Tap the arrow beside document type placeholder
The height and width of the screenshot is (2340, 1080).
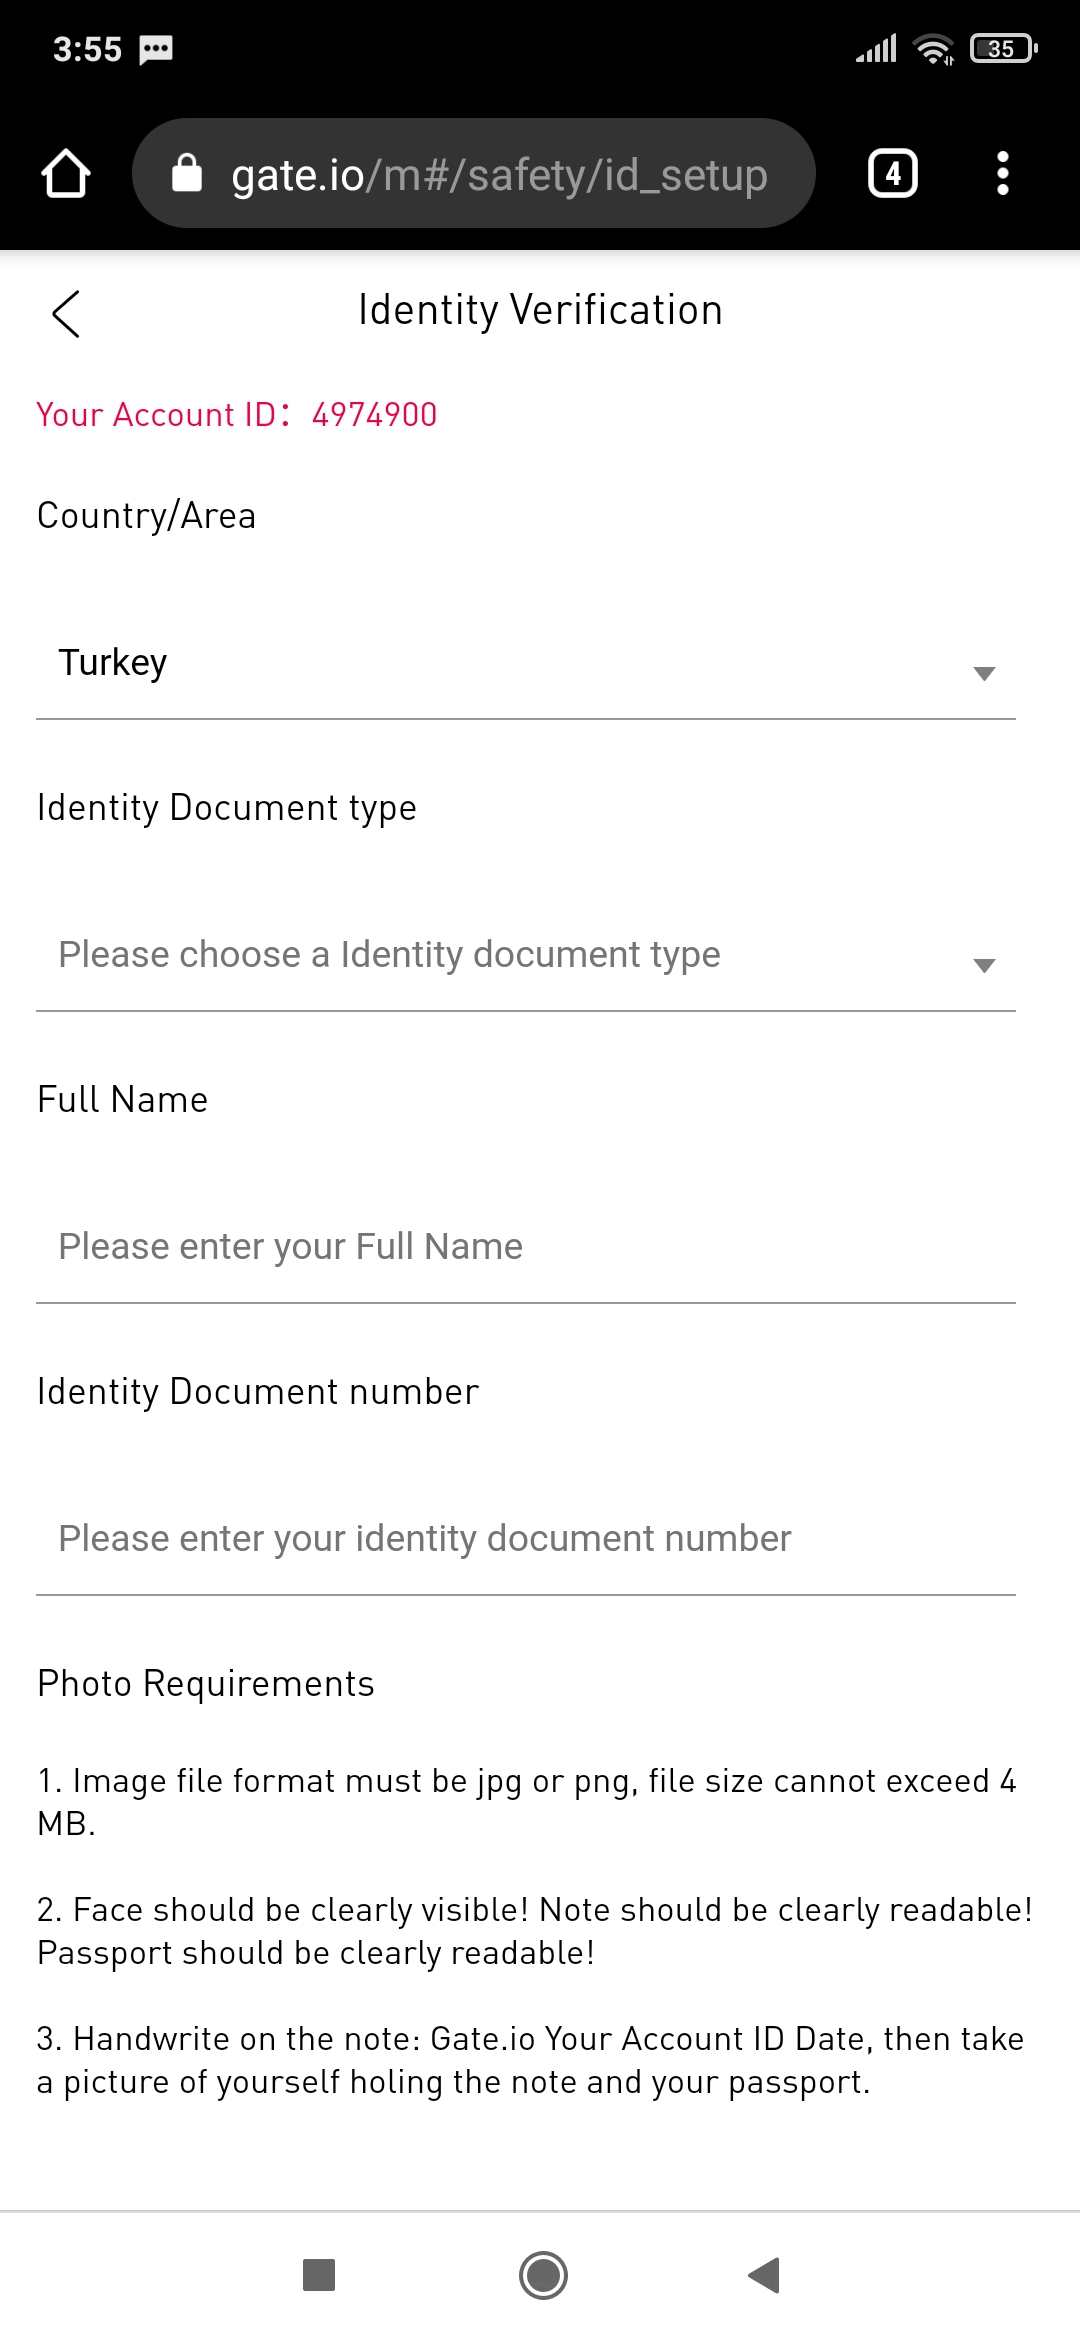click(984, 965)
